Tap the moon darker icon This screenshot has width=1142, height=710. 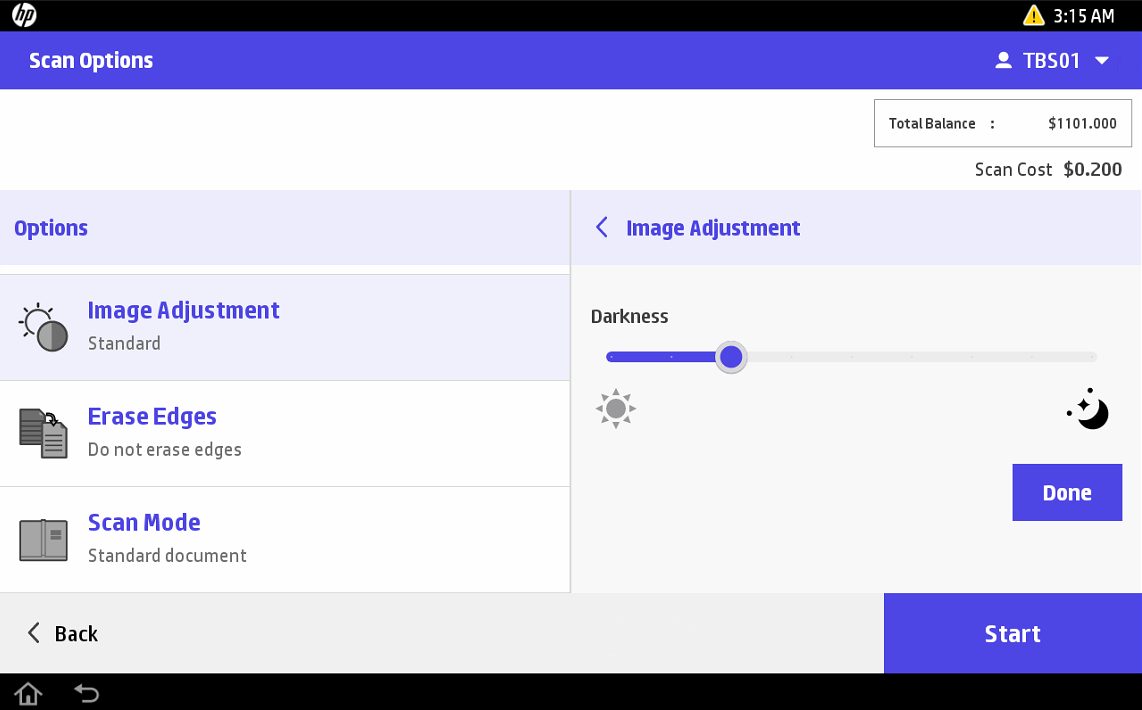tap(1089, 409)
